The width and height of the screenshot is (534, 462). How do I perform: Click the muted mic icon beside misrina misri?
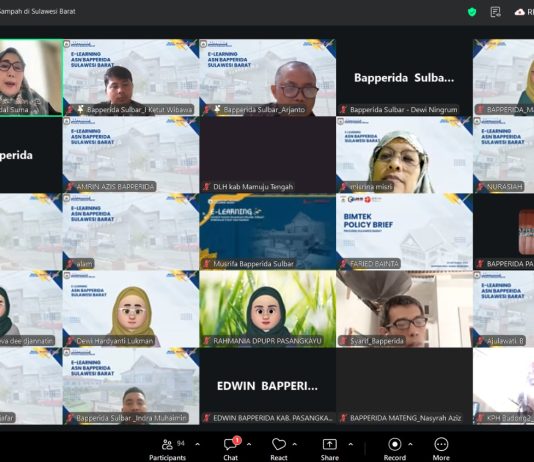(343, 187)
